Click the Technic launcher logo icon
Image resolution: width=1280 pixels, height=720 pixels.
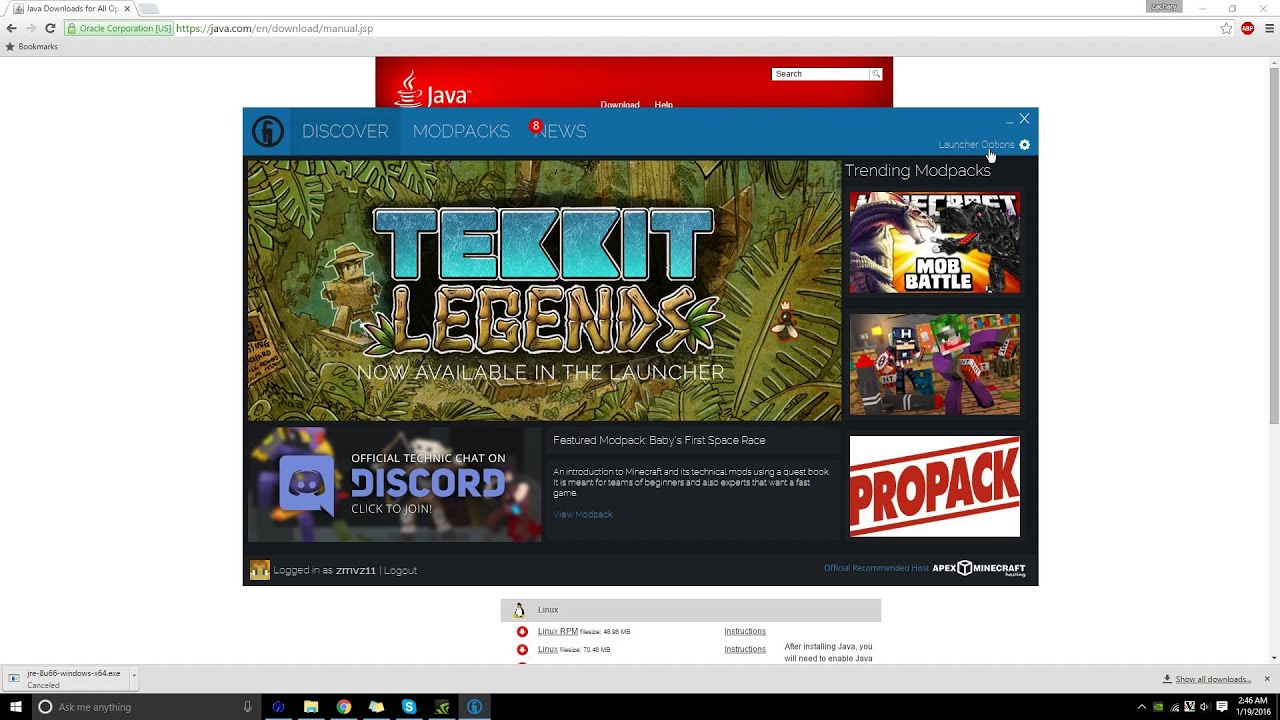[x=267, y=131]
